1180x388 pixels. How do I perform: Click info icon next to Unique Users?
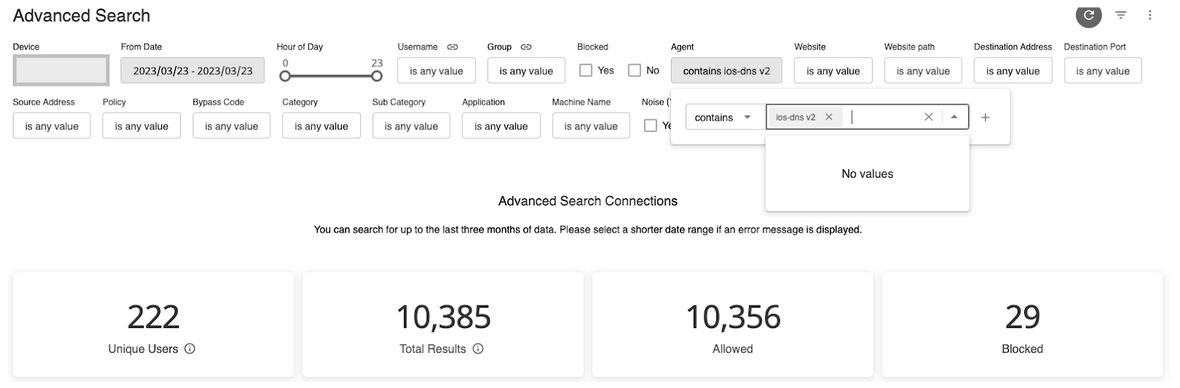coord(190,349)
